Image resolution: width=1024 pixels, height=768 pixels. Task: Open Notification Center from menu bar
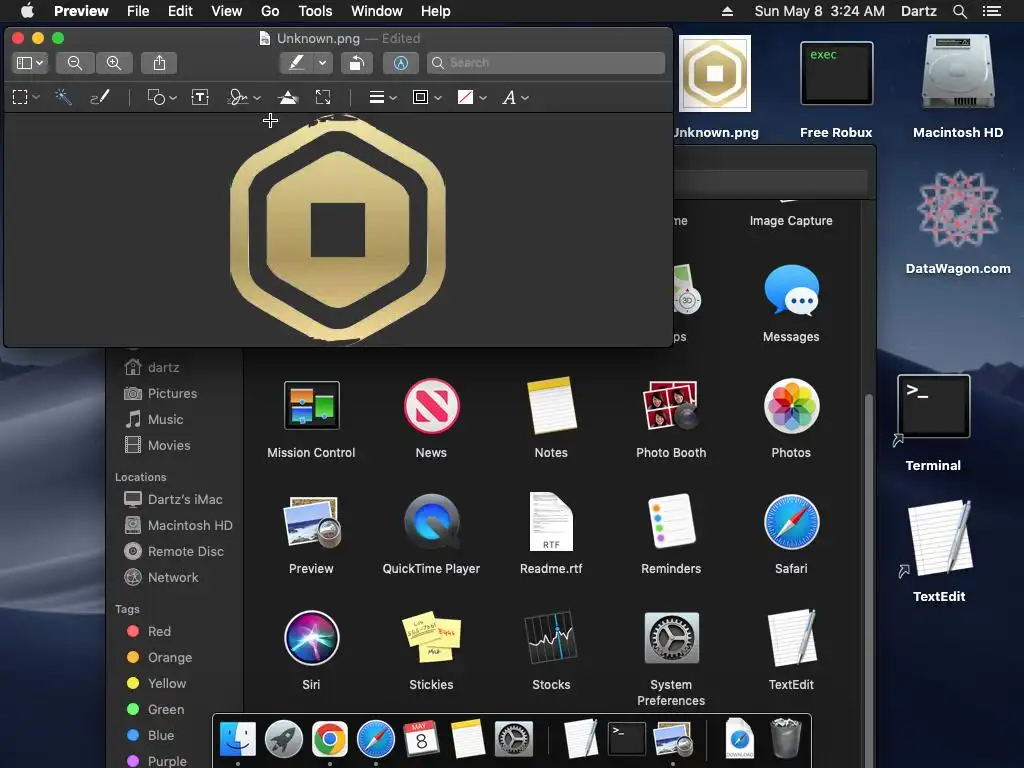tap(992, 11)
